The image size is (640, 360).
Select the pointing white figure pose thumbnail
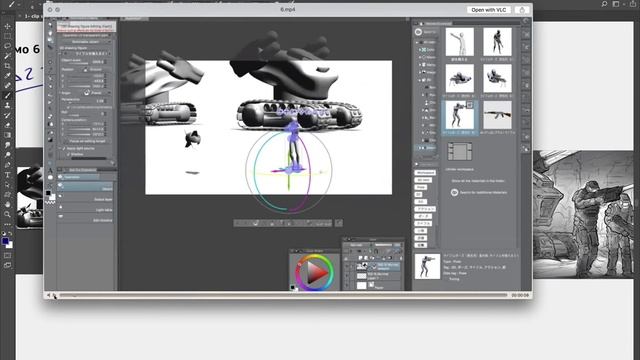point(460,42)
